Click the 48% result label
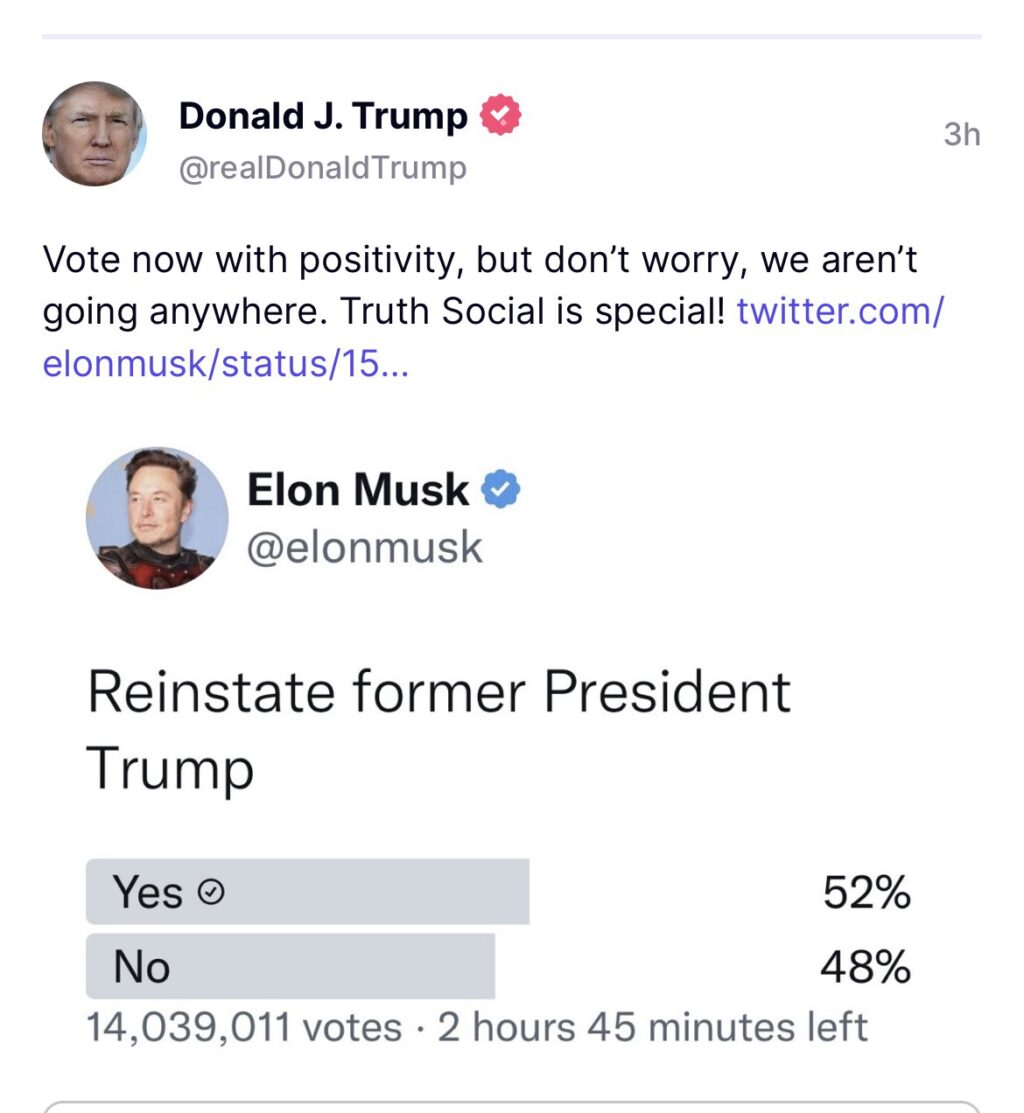Screen dimensions: 1024x1113 coord(866,966)
